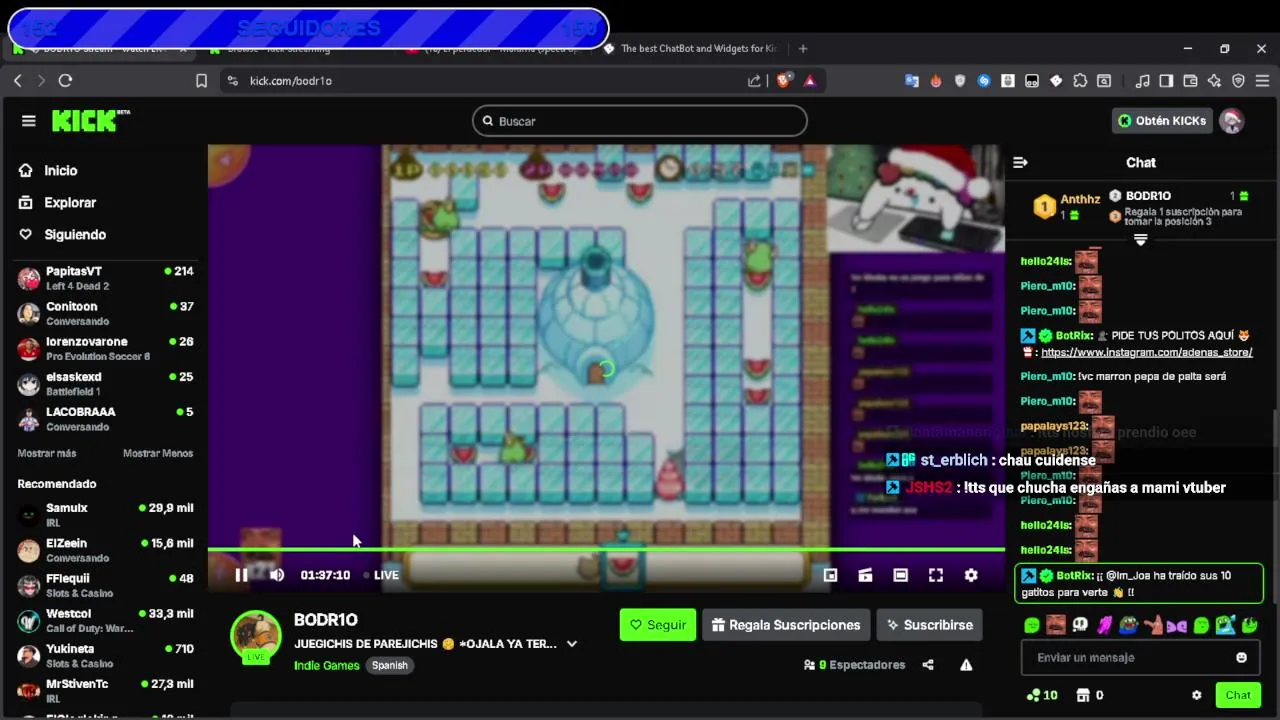The height and width of the screenshot is (720, 1280).
Task: Open Brave wallet icon in toolbar
Action: click(1190, 81)
